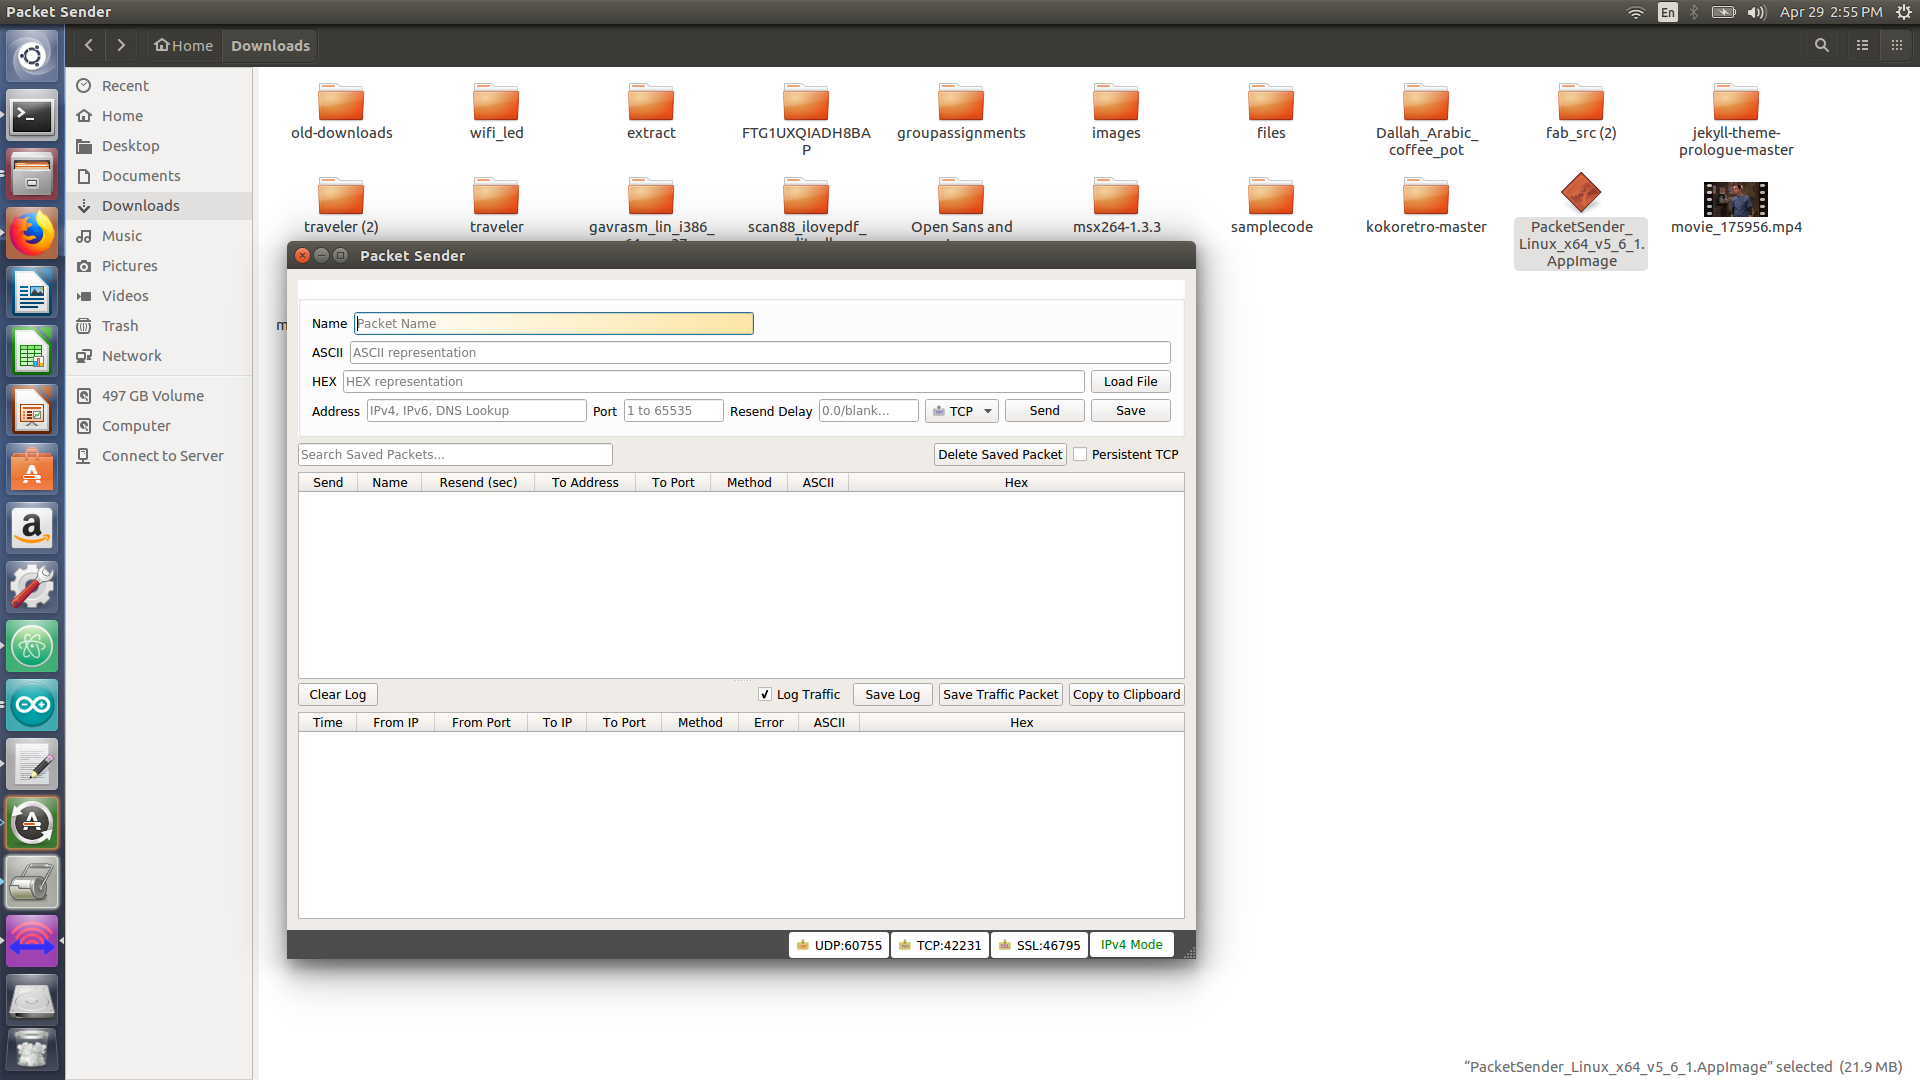Sort saved packets by To Address column
The width and height of the screenshot is (1920, 1080).
click(585, 483)
